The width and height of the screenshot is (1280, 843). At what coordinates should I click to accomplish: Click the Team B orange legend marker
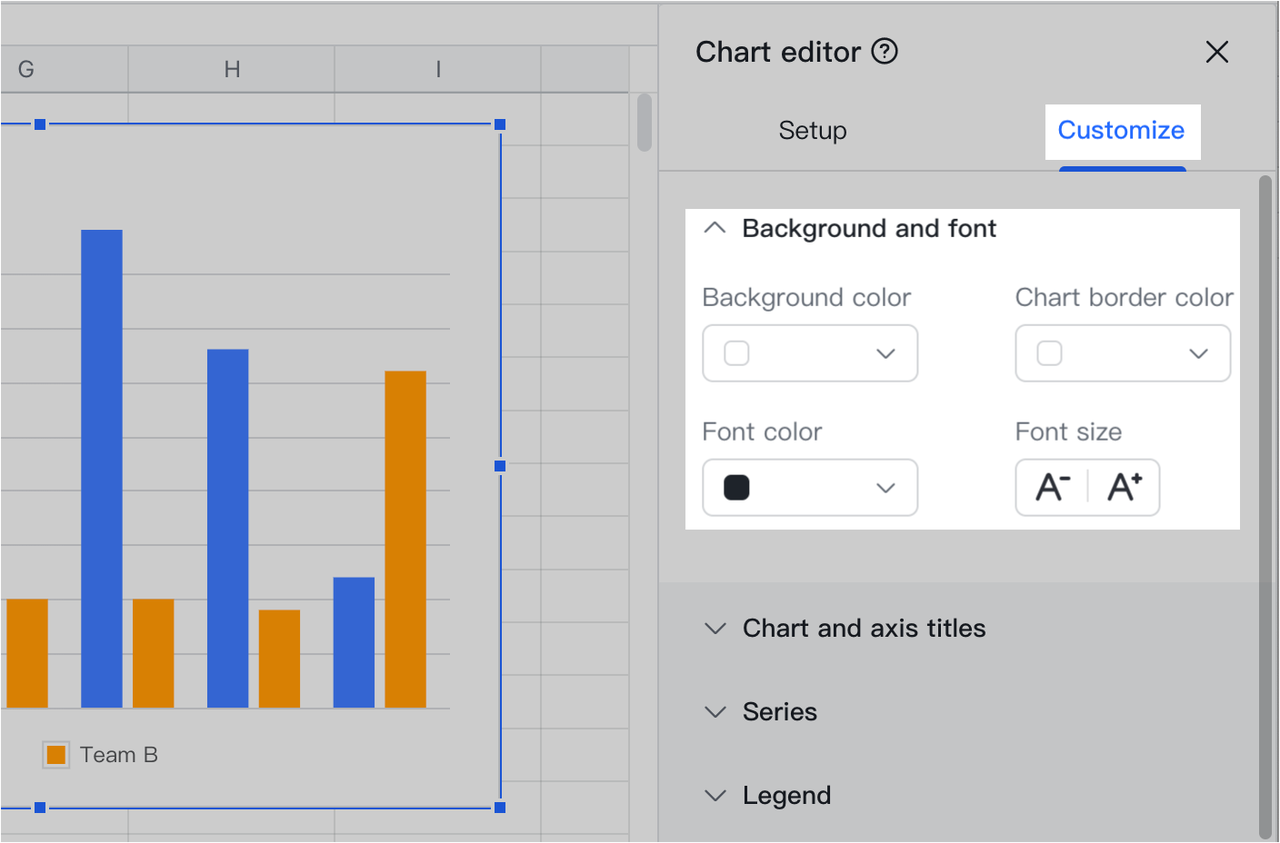tap(56, 754)
